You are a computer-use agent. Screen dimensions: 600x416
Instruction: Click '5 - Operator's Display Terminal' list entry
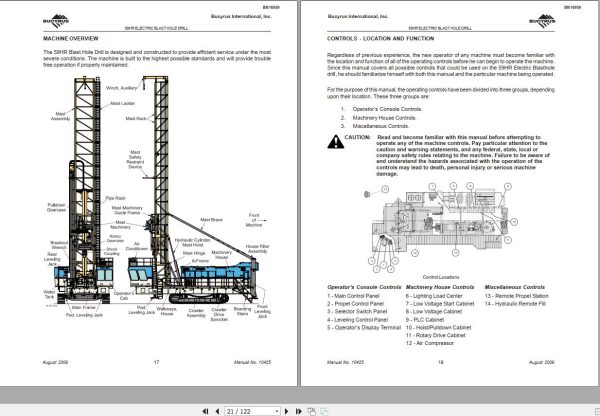point(364,328)
